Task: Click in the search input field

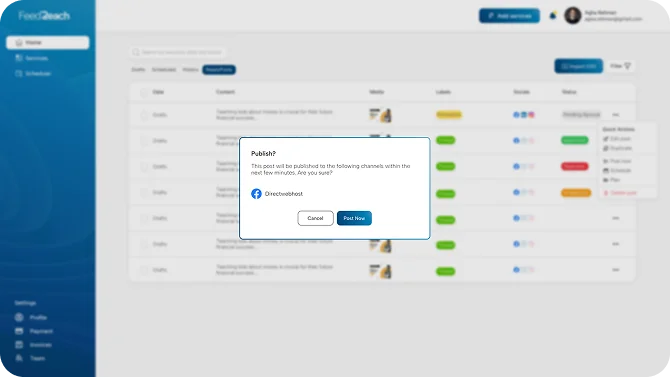Action: tap(178, 52)
